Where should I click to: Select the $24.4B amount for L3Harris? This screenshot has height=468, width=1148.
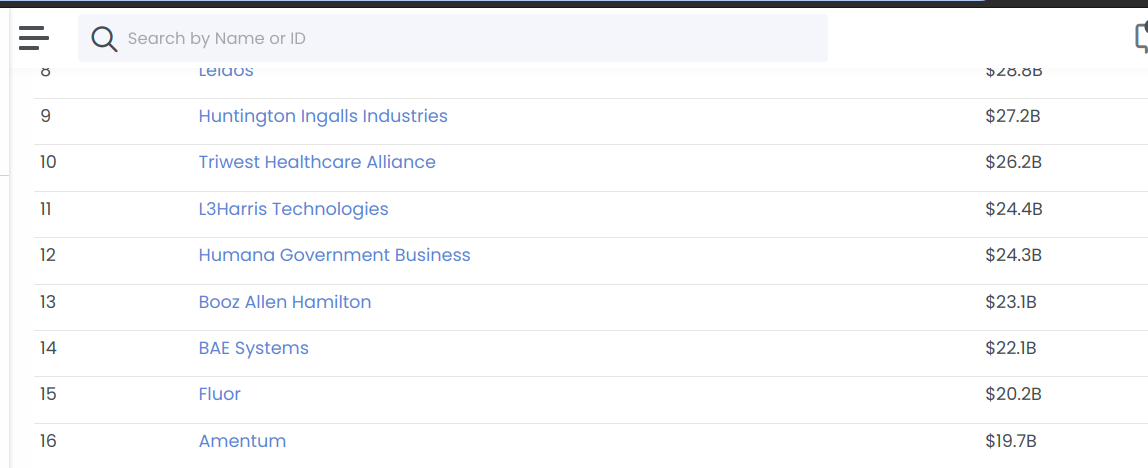pos(1013,209)
